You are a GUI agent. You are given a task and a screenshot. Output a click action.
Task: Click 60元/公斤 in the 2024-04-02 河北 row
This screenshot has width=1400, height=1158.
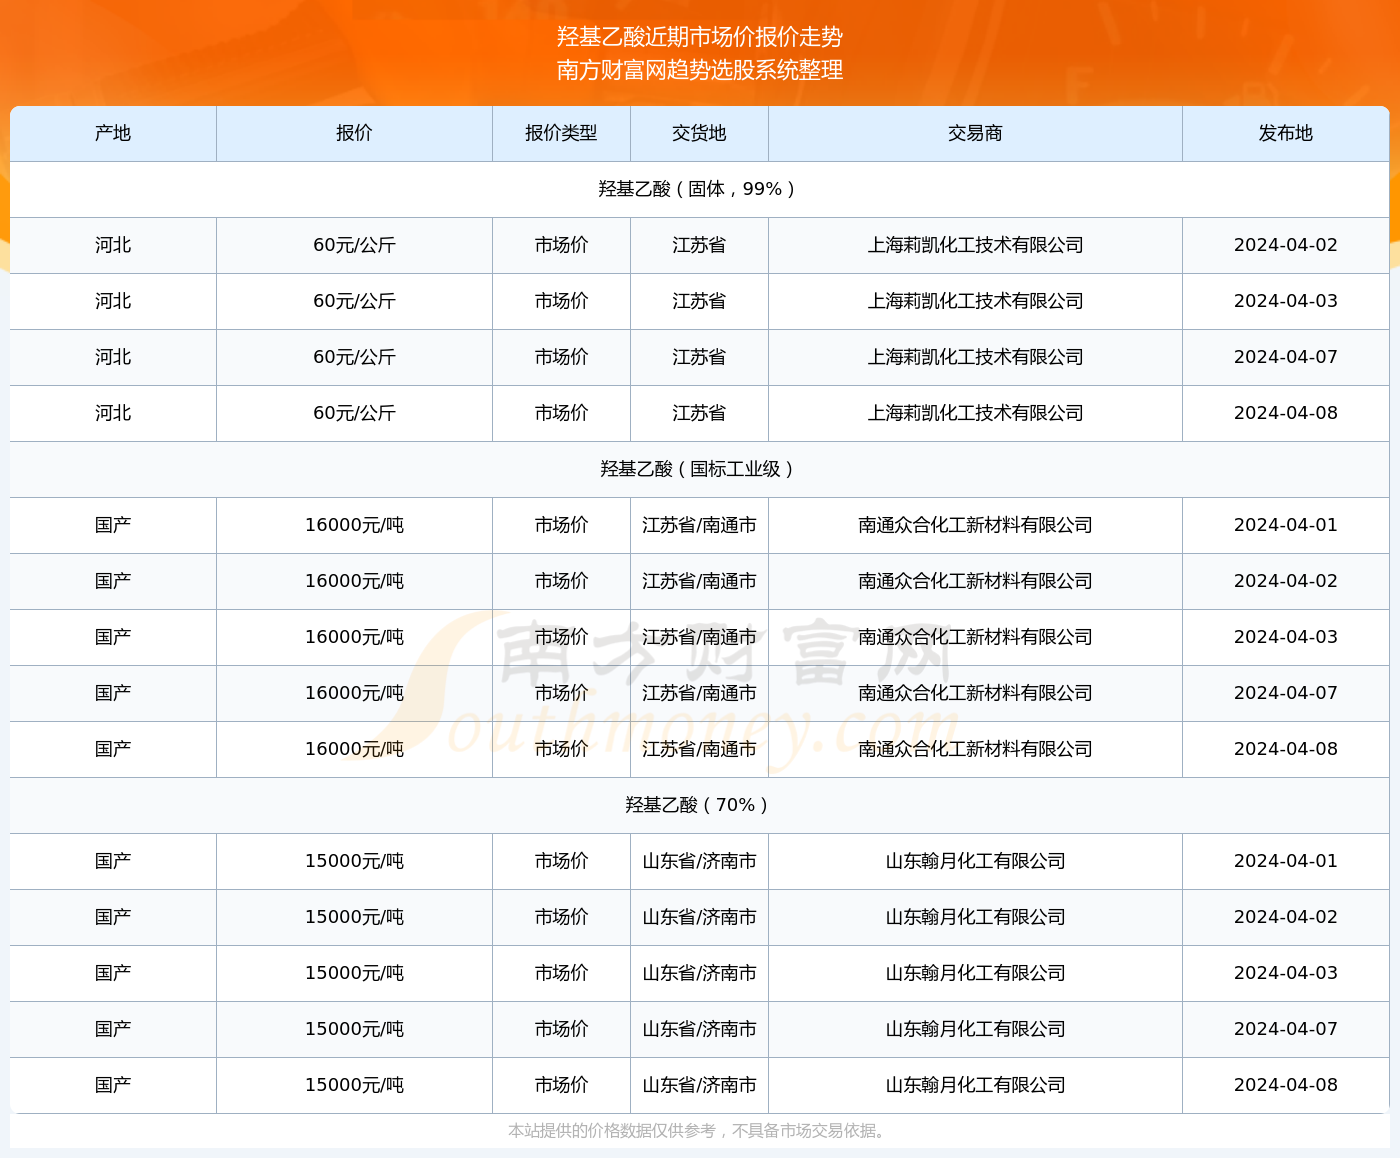pyautogui.click(x=354, y=245)
